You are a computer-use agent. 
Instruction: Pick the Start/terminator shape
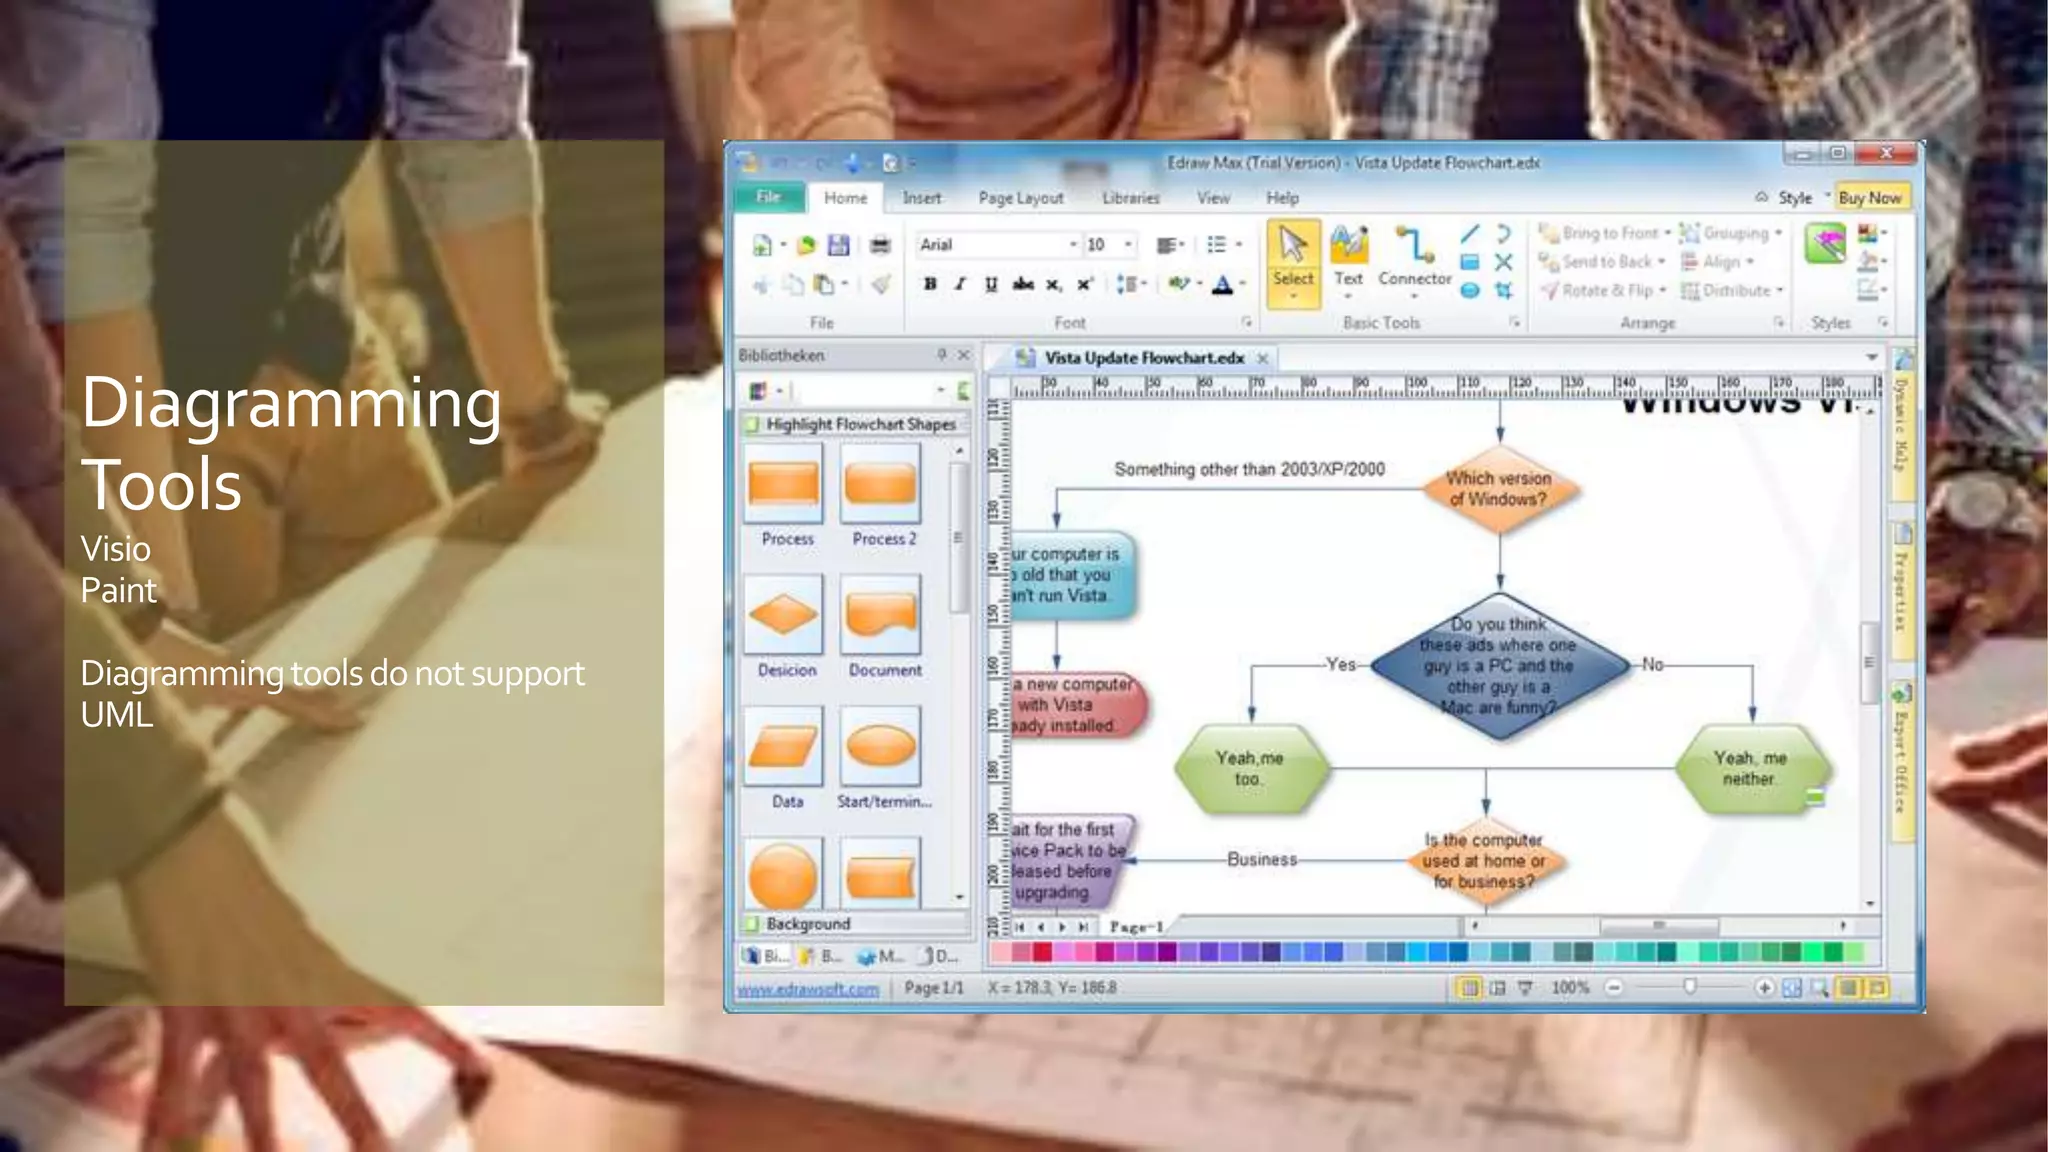tap(880, 746)
